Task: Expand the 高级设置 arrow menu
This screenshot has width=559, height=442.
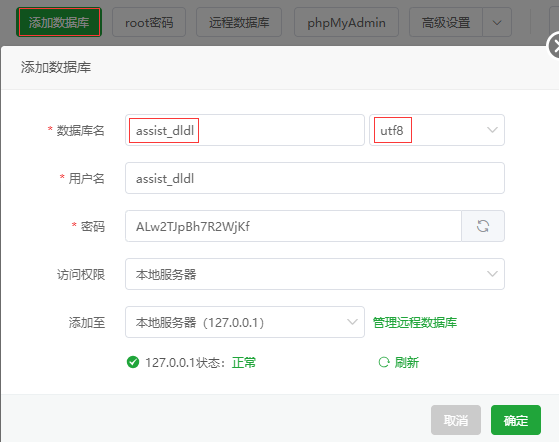Action: pyautogui.click(x=497, y=23)
